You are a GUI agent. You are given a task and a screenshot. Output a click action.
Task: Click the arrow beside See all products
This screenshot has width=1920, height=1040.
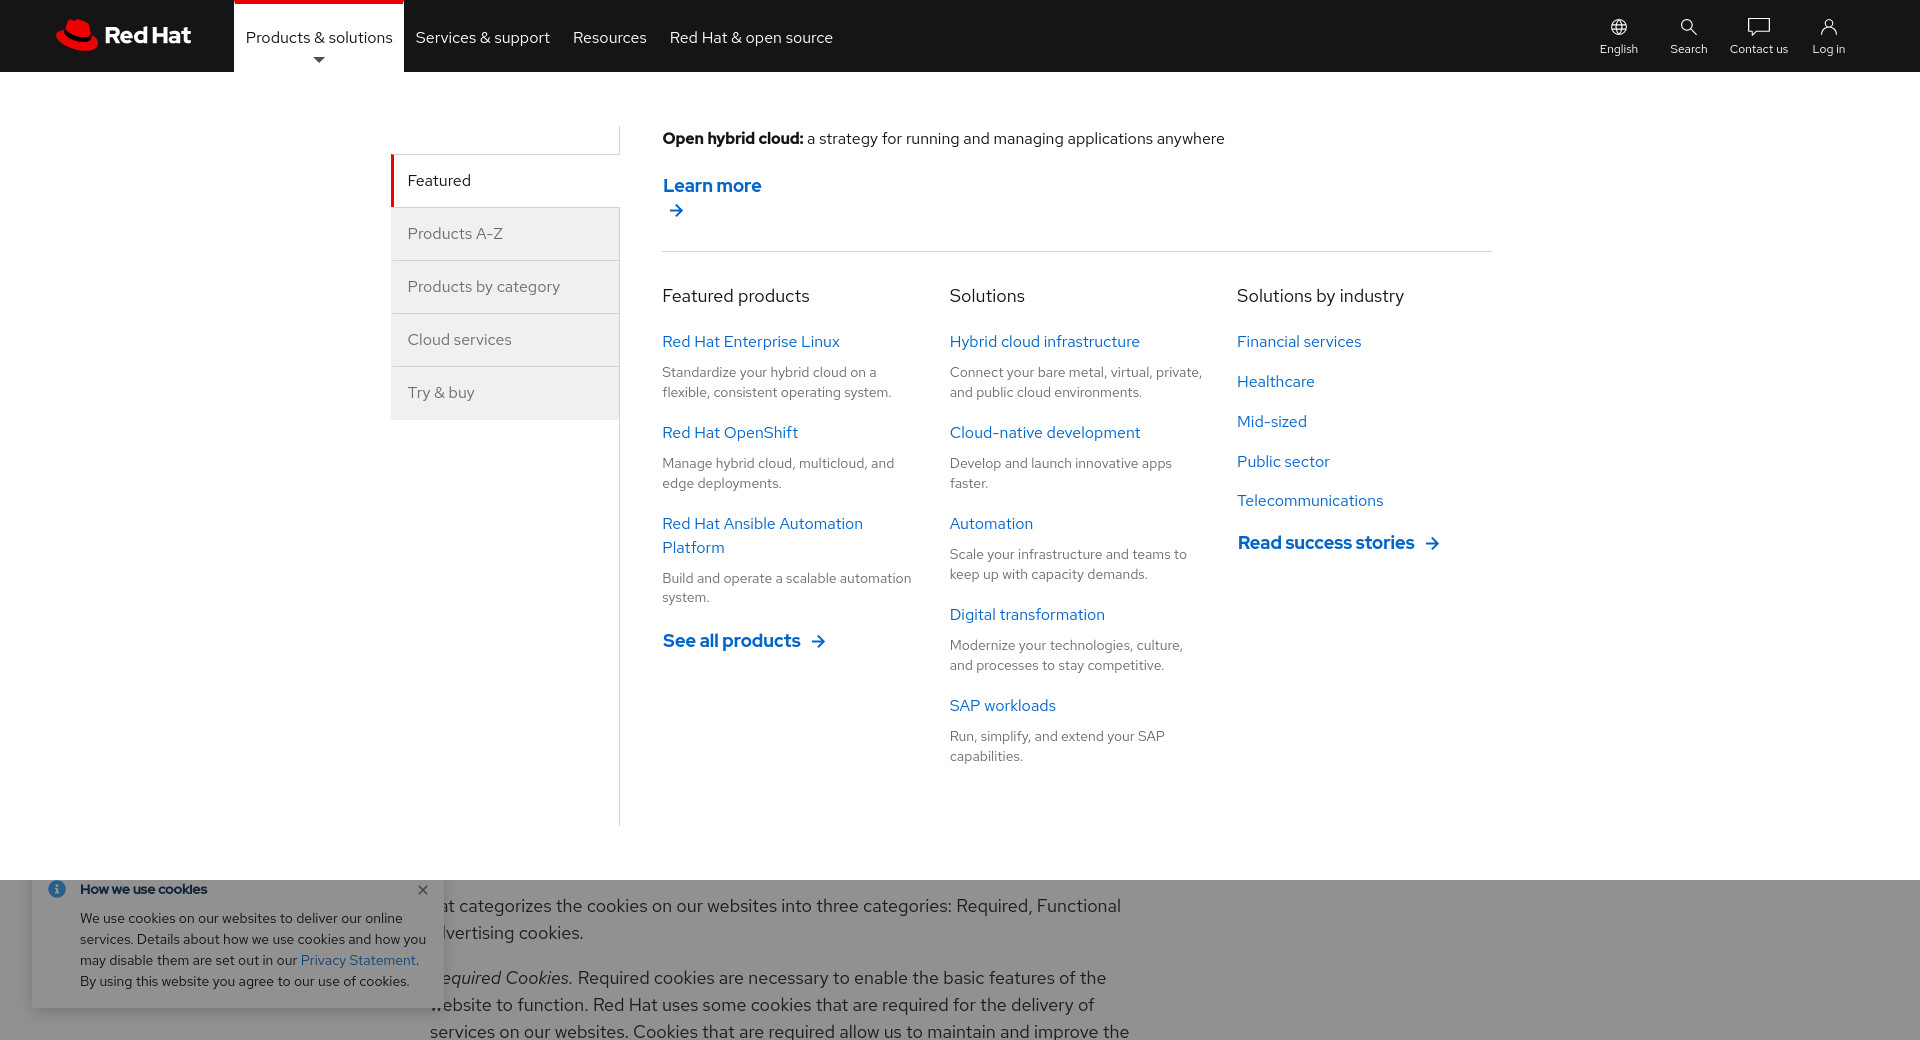click(x=818, y=642)
